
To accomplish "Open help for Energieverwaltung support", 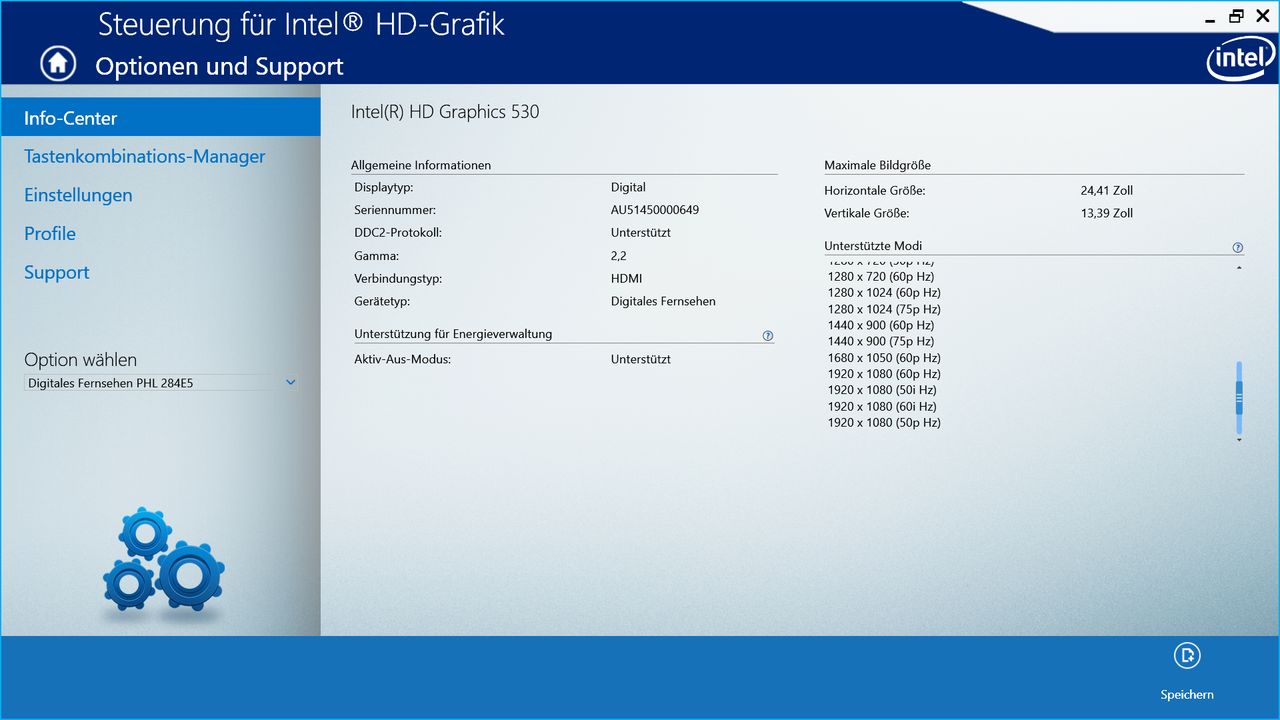I will pos(768,336).
